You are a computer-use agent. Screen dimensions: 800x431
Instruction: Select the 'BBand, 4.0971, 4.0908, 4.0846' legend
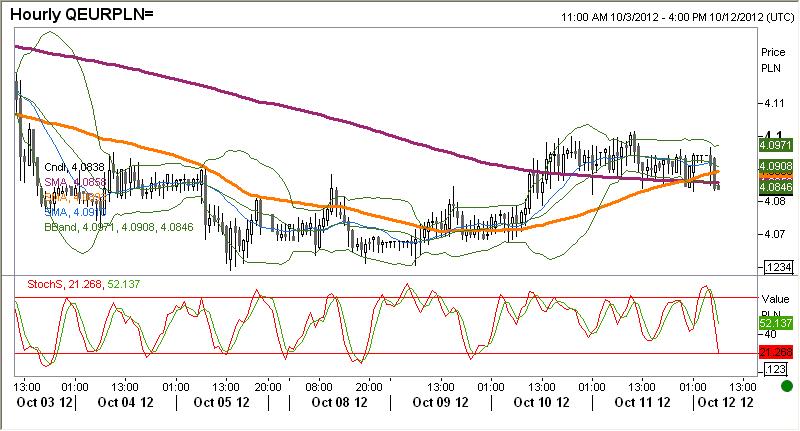click(x=119, y=227)
